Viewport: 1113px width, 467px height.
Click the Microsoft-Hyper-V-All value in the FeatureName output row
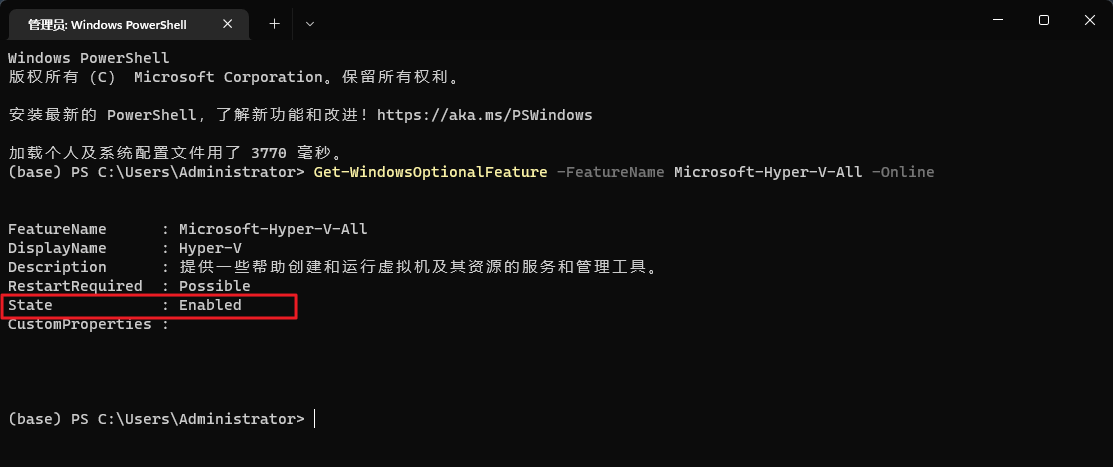[273, 229]
